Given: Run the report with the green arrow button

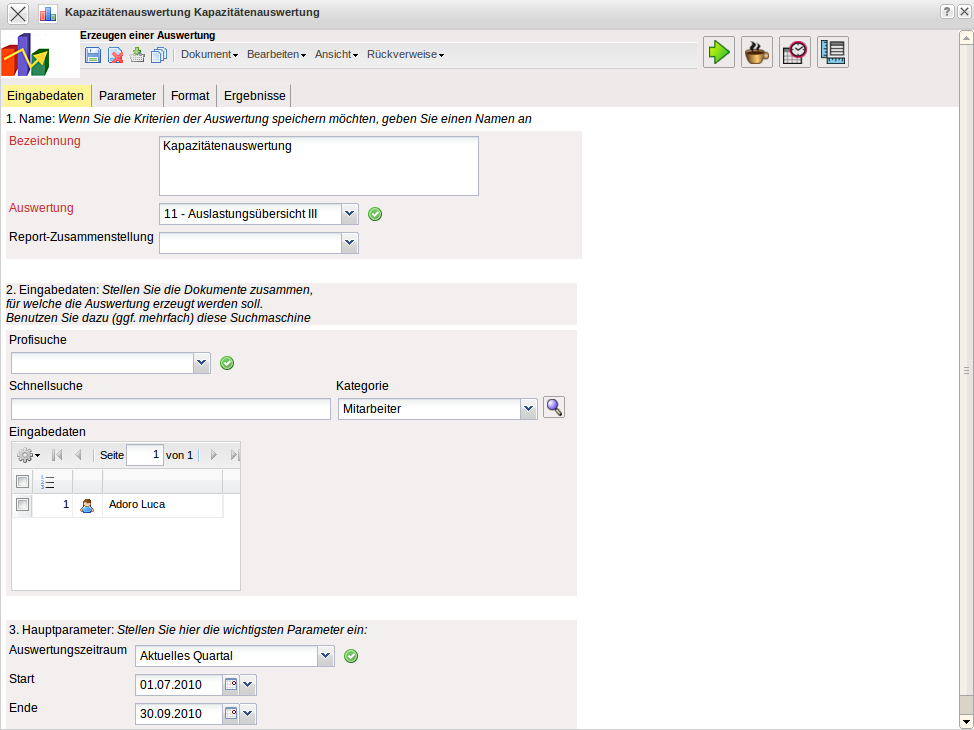Looking at the screenshot, I should click(x=718, y=52).
